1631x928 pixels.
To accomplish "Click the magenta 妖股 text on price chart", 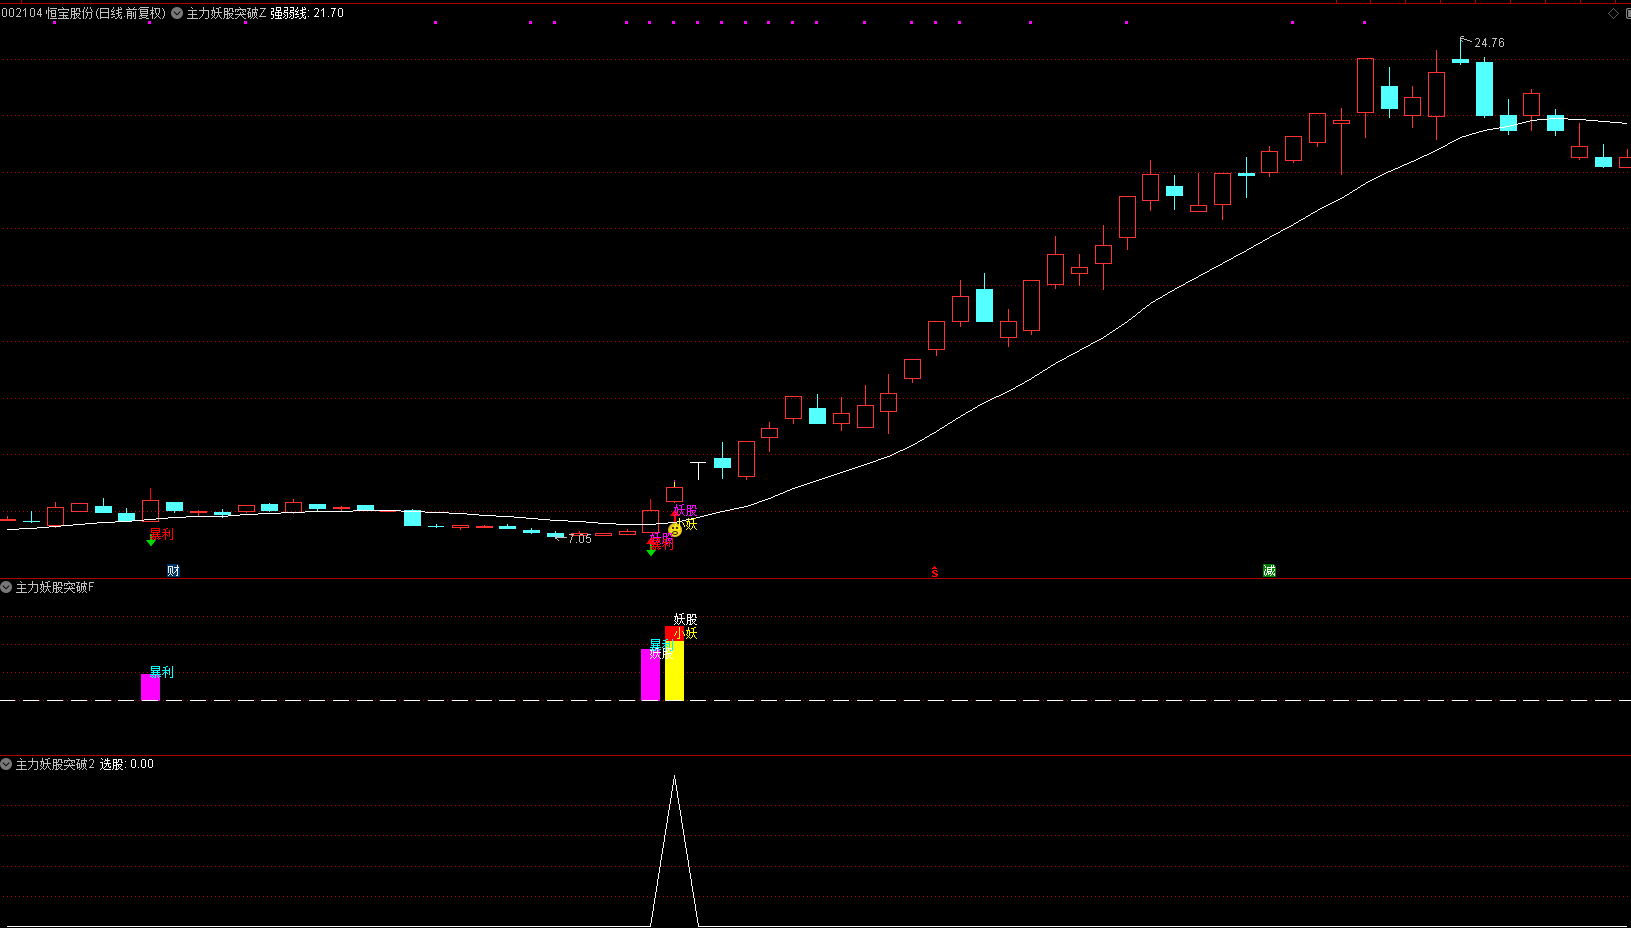I will 686,511.
